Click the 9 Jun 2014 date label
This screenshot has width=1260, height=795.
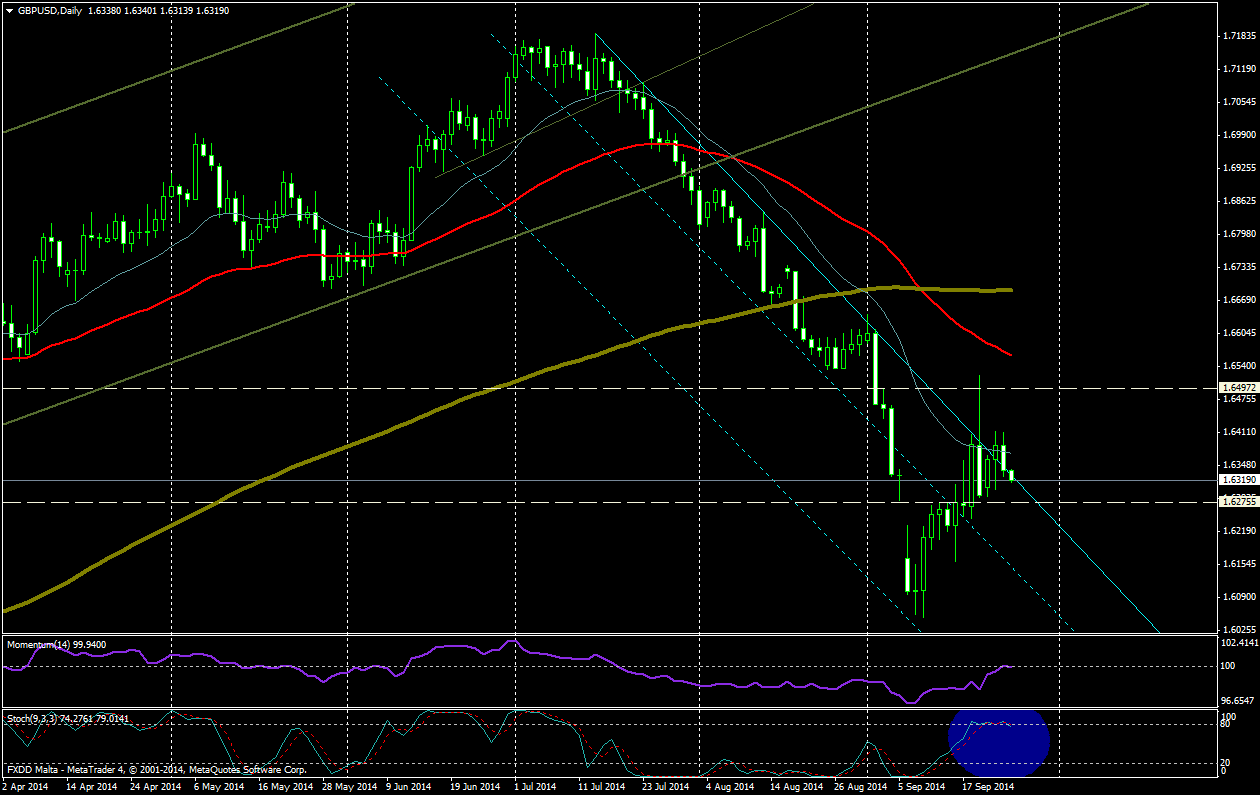point(407,787)
